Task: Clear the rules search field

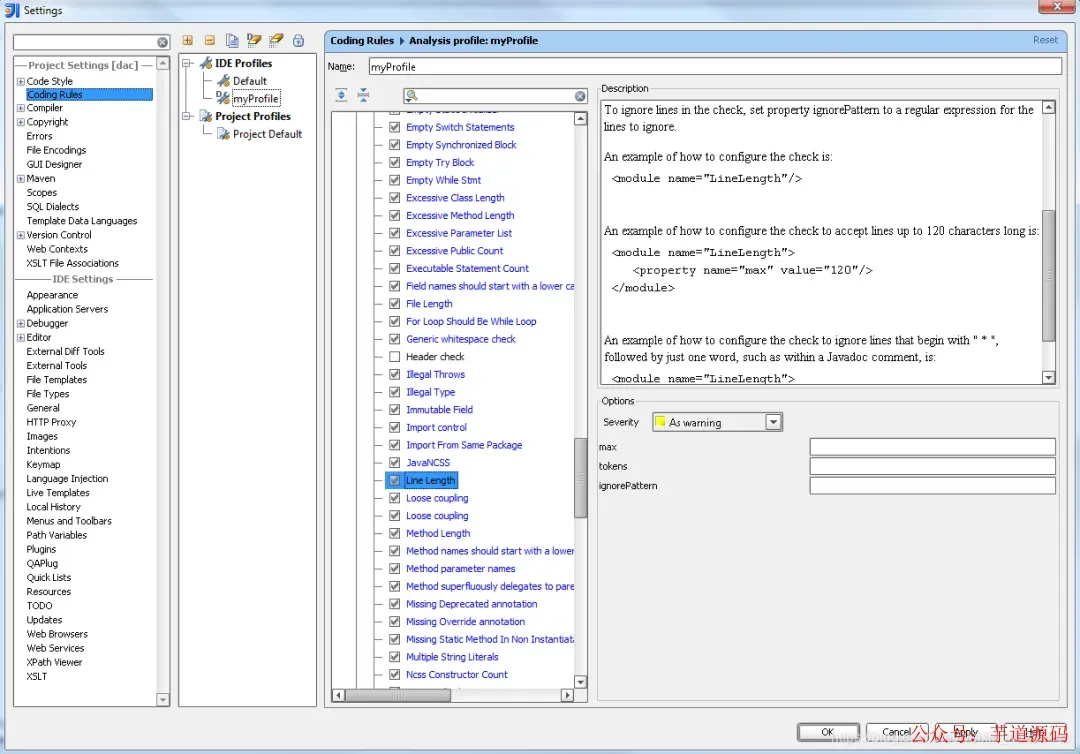Action: click(x=580, y=96)
